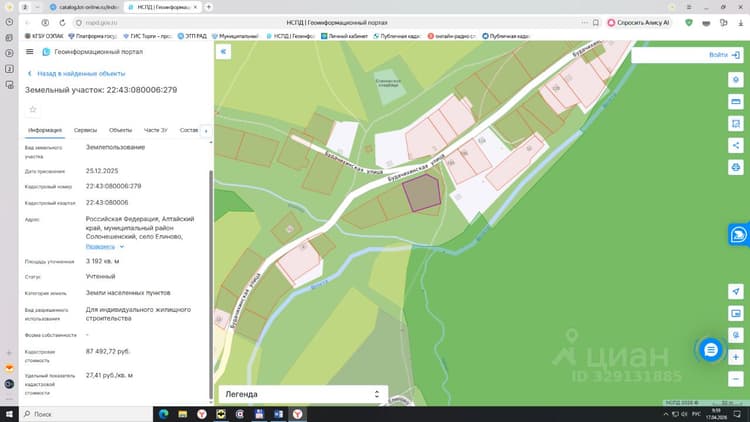Screen dimensions: 750x422
Task: Zoom in the map with the plus button
Action: [x=736, y=357]
